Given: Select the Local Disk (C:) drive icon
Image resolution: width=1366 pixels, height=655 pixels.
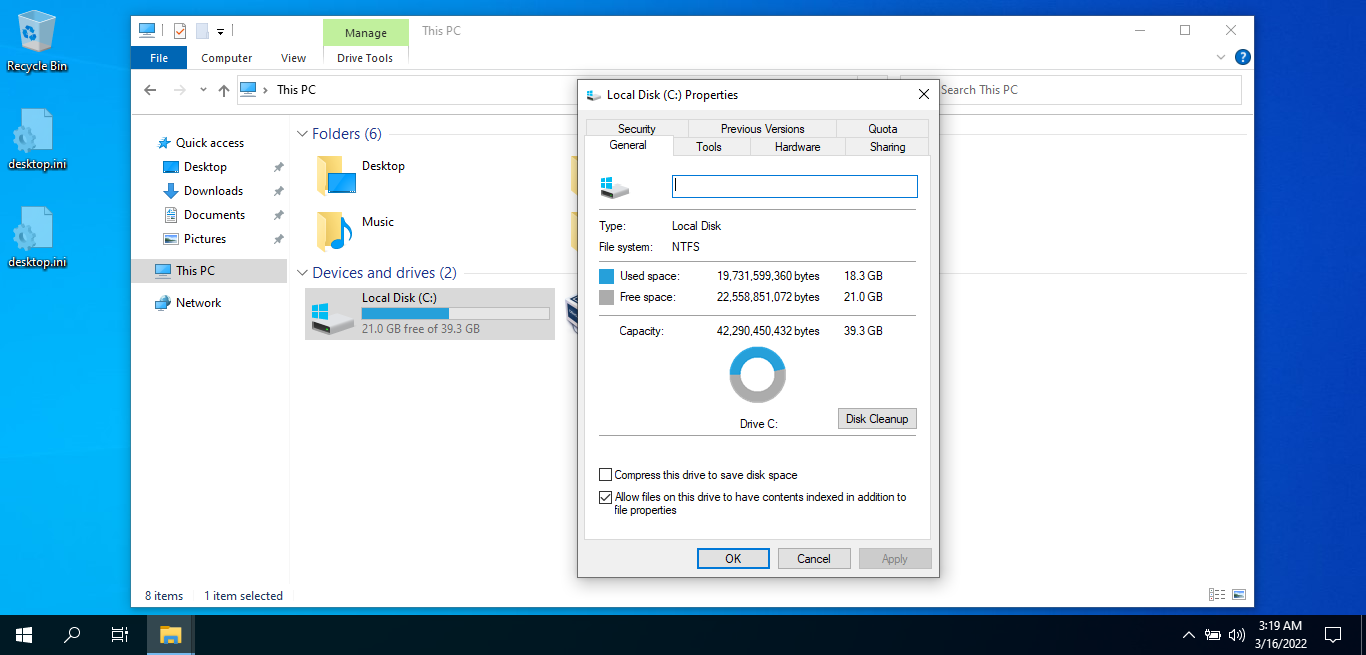Looking at the screenshot, I should 331,318.
